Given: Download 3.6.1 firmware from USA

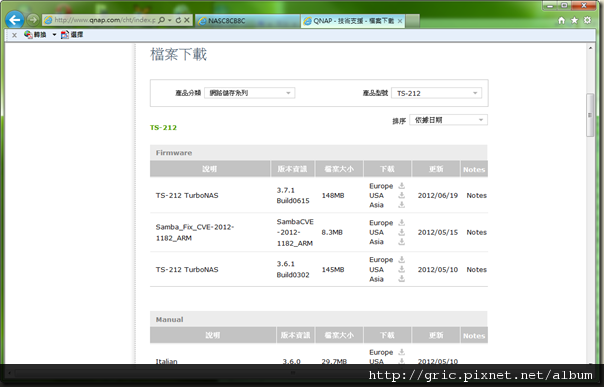Looking at the screenshot, I should [x=401, y=269].
